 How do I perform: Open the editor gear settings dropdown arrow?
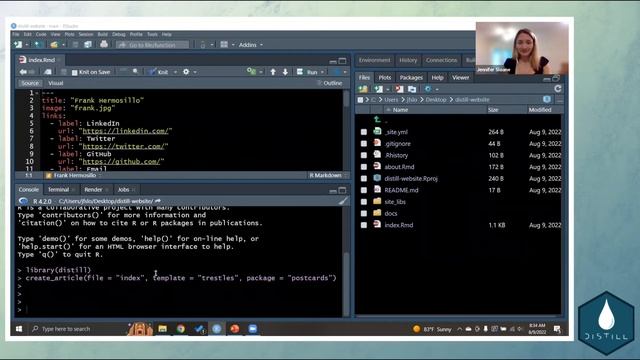(195, 72)
